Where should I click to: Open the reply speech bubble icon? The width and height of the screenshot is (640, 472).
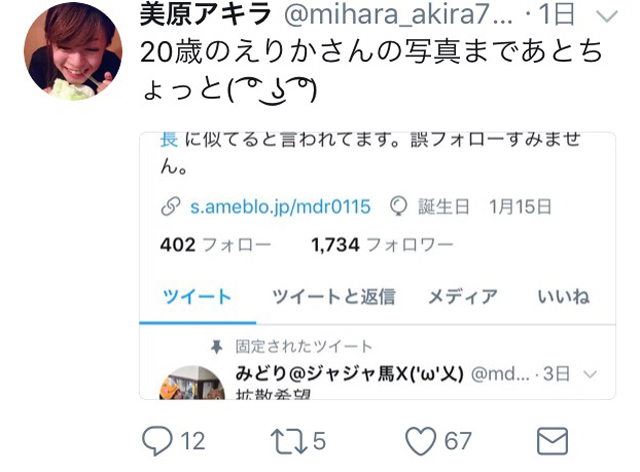(157, 441)
